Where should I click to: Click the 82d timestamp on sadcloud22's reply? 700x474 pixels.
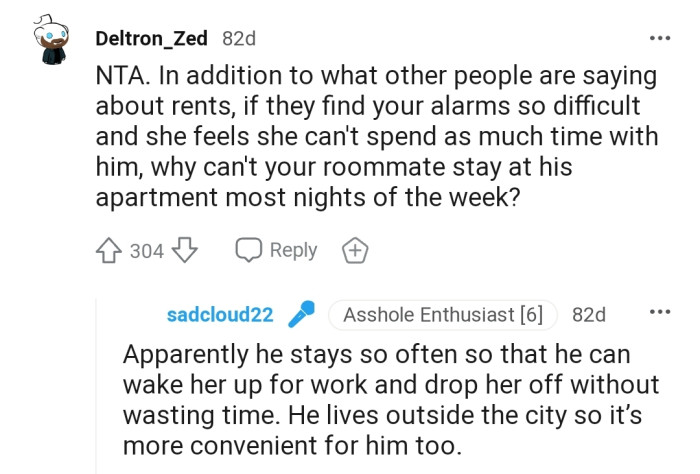coord(588,315)
